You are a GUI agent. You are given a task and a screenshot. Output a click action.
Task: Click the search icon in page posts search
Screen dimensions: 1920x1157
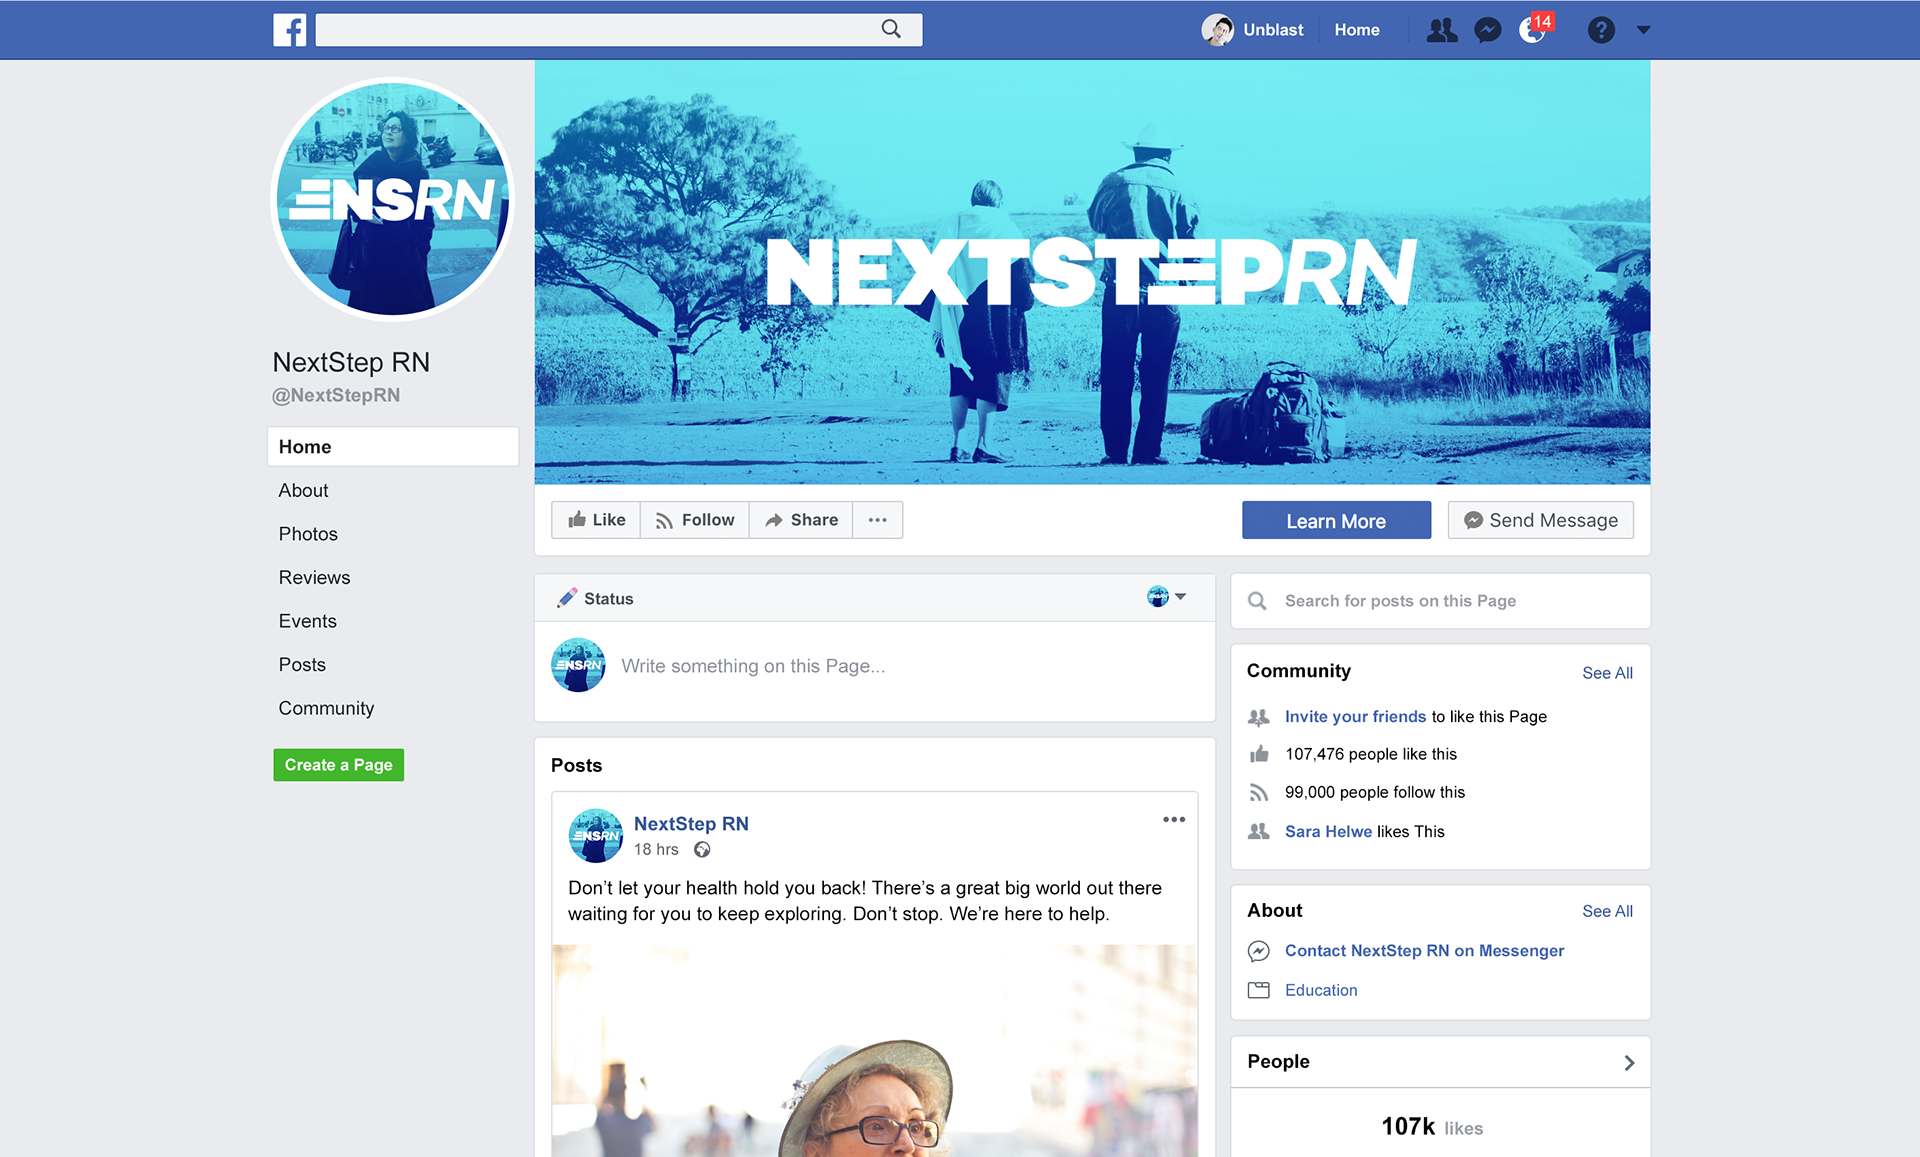[x=1257, y=601]
